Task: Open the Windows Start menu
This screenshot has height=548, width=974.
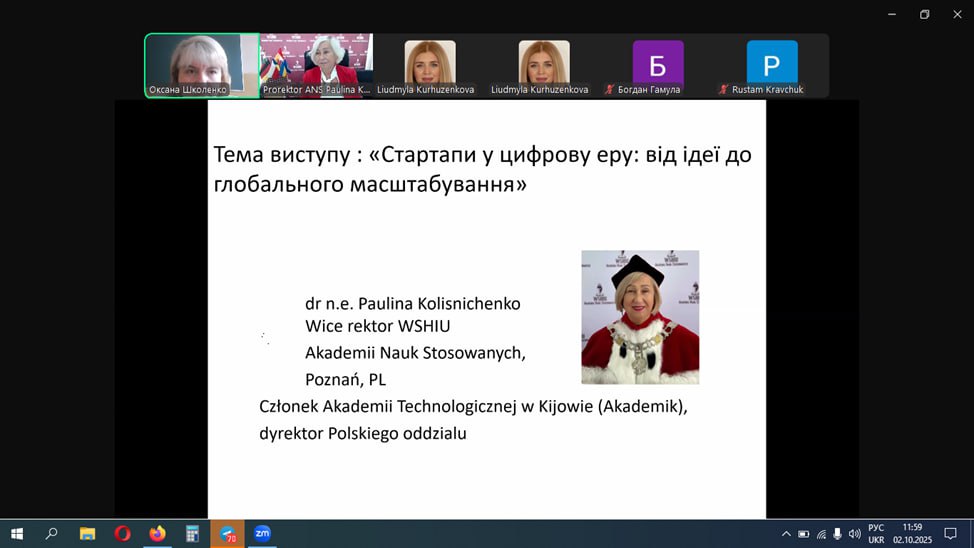Action: coord(16,533)
